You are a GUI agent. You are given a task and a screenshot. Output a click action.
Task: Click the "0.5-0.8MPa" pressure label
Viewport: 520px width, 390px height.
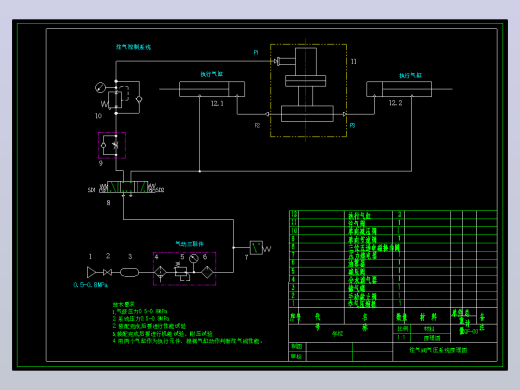pyautogui.click(x=91, y=285)
